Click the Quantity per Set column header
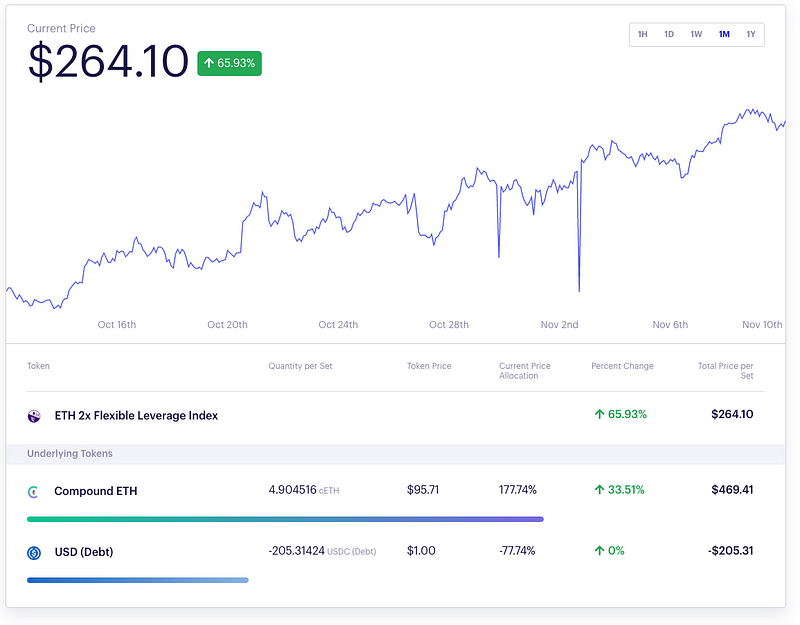Image resolution: width=800 pixels, height=625 pixels. (300, 366)
